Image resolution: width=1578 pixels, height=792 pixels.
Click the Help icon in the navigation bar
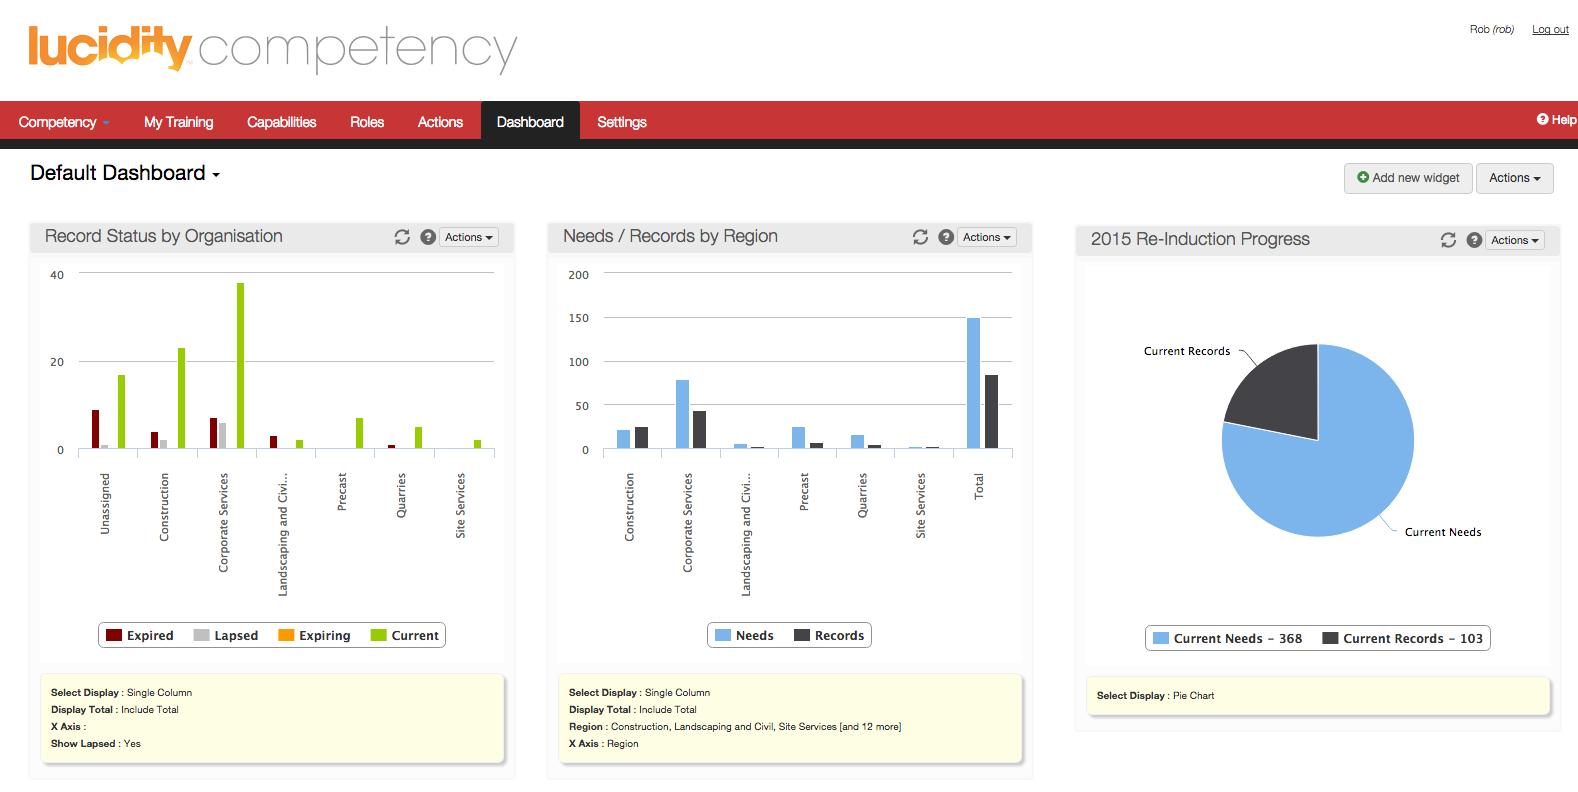[1556, 120]
